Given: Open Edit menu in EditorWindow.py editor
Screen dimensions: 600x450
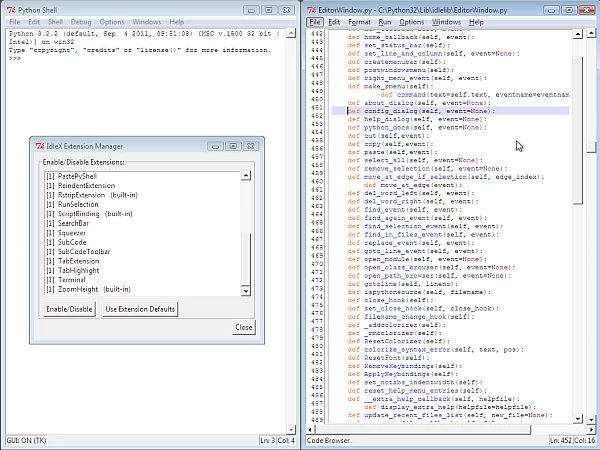Looking at the screenshot, I should tap(334, 22).
